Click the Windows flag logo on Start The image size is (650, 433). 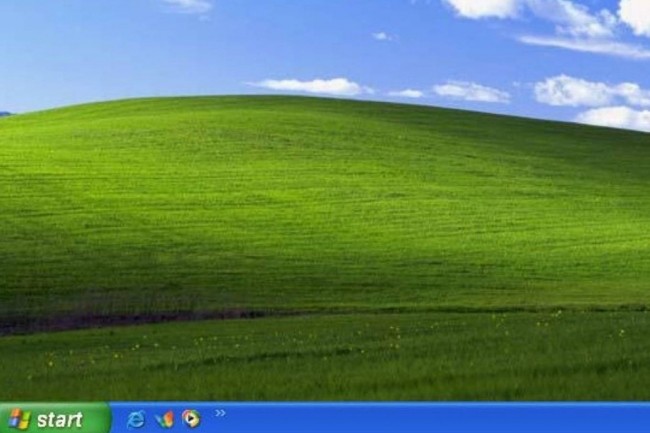click(19, 419)
